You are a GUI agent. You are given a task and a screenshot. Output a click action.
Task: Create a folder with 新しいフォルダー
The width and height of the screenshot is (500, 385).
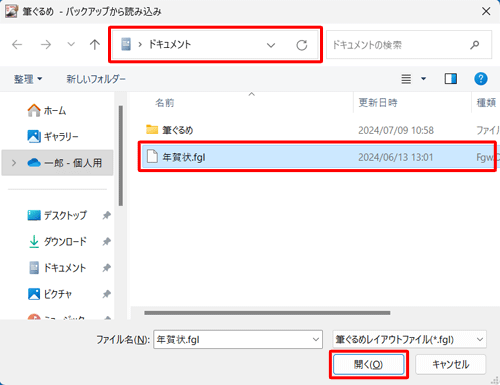click(96, 79)
